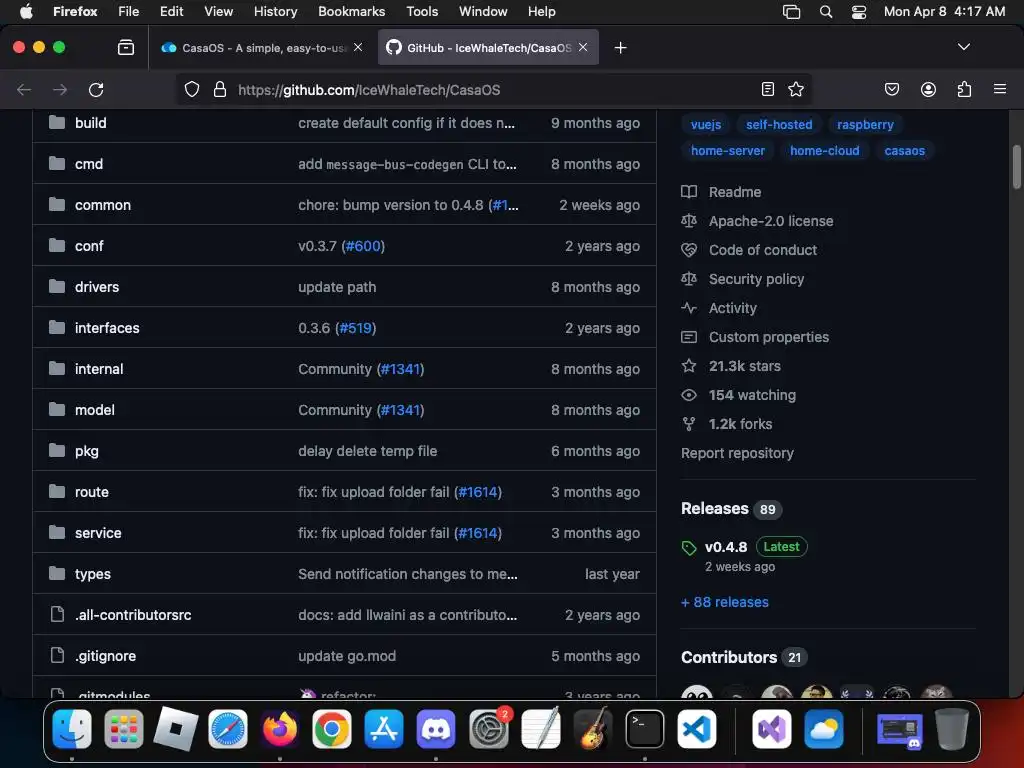1024x768 pixels.
Task: Open the pkg folder
Action: tap(87, 451)
